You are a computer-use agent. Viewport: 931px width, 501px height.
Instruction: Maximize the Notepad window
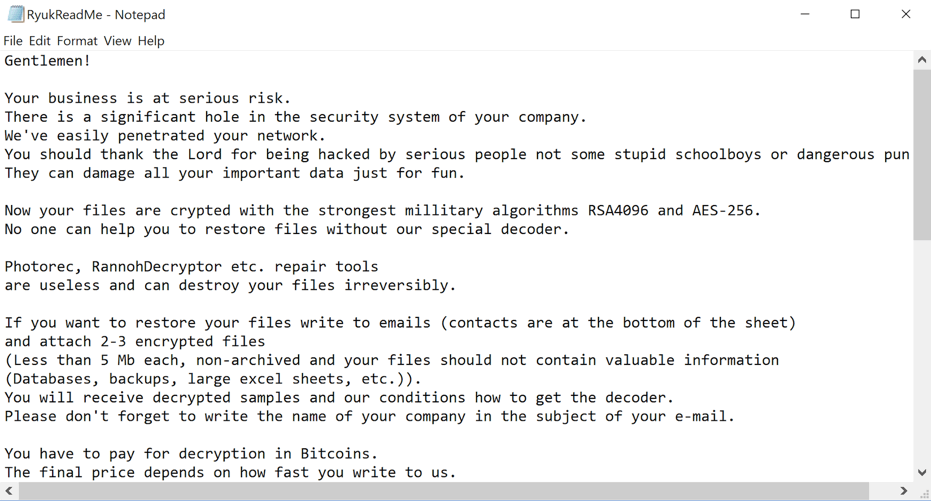(855, 14)
